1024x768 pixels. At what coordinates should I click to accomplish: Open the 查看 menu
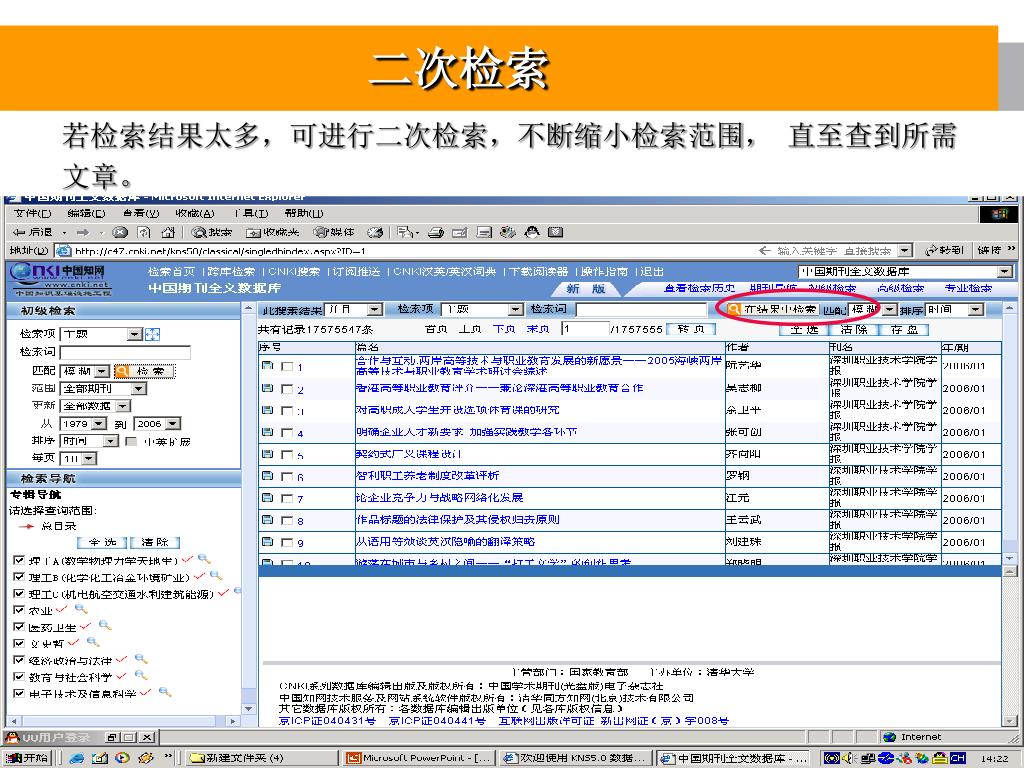pos(140,214)
